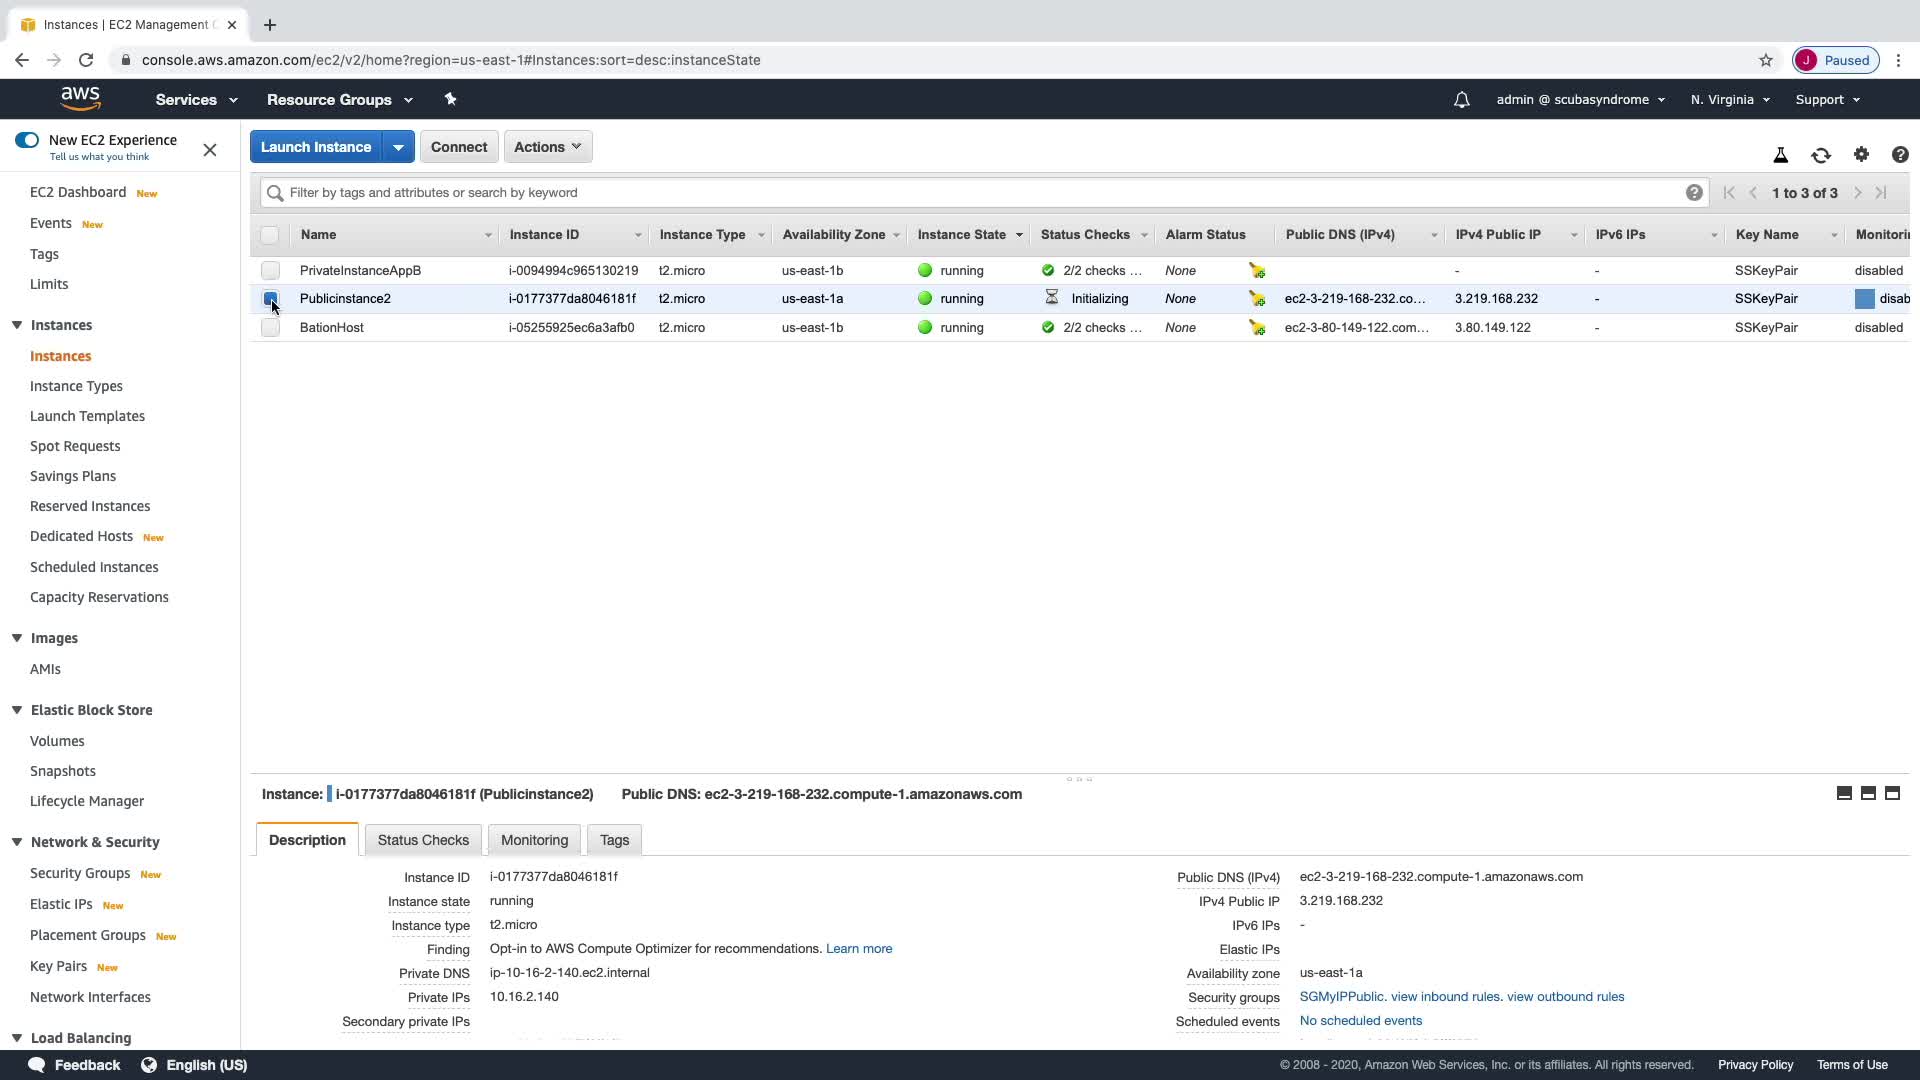Open view inbound rules link

1445,997
